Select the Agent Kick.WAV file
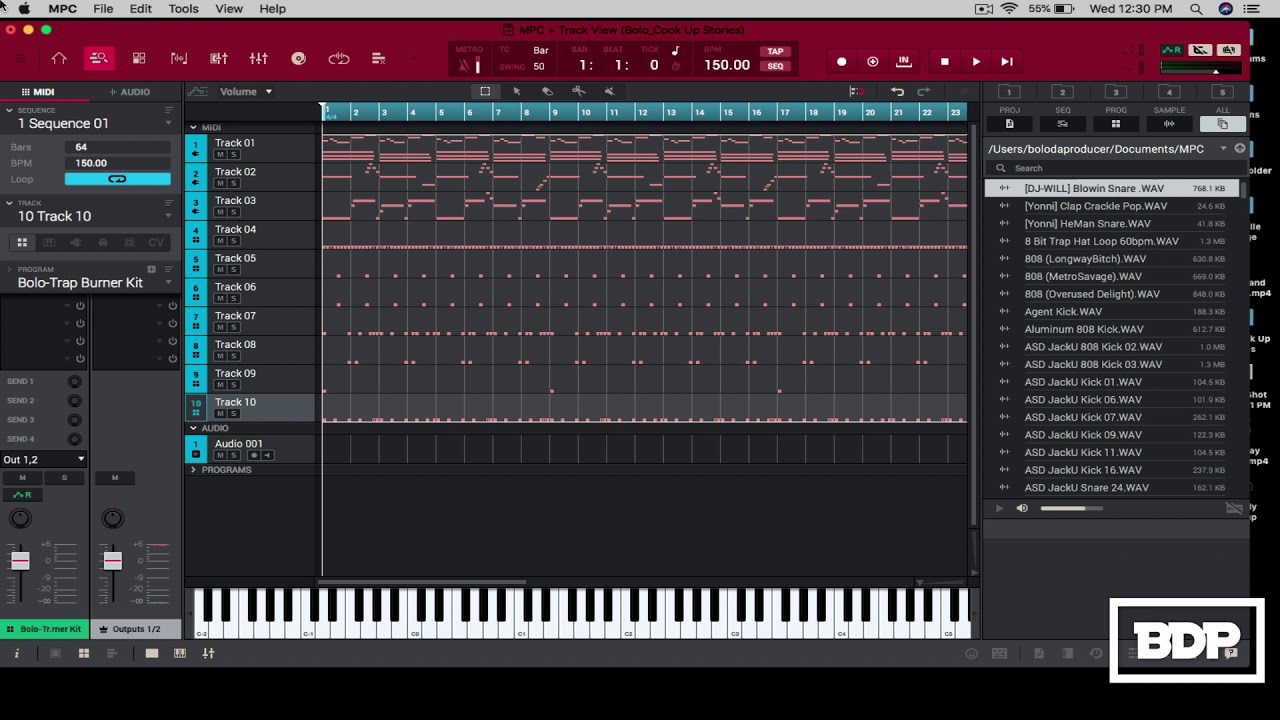Viewport: 1280px width, 720px height. click(1111, 311)
